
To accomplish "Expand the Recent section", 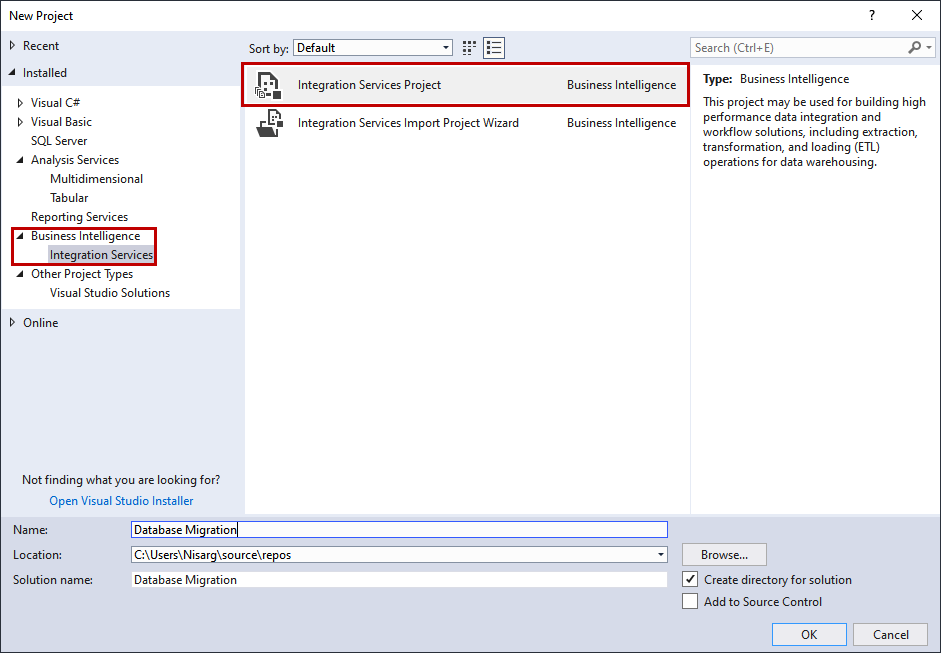I will [x=12, y=46].
